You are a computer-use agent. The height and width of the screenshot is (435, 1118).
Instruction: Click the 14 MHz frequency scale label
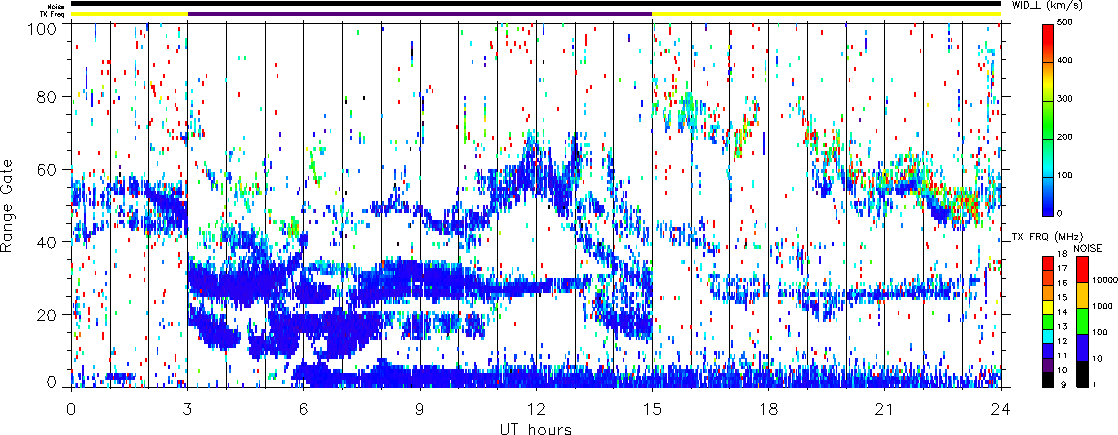(1062, 312)
